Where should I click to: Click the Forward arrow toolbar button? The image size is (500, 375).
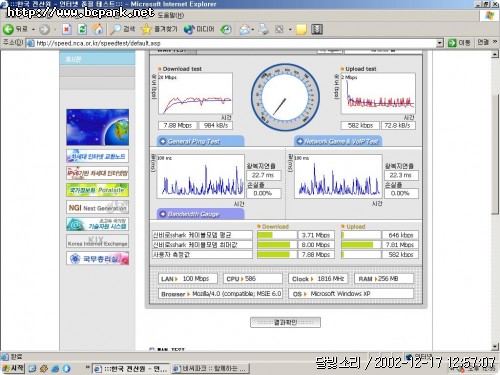(x=44, y=29)
